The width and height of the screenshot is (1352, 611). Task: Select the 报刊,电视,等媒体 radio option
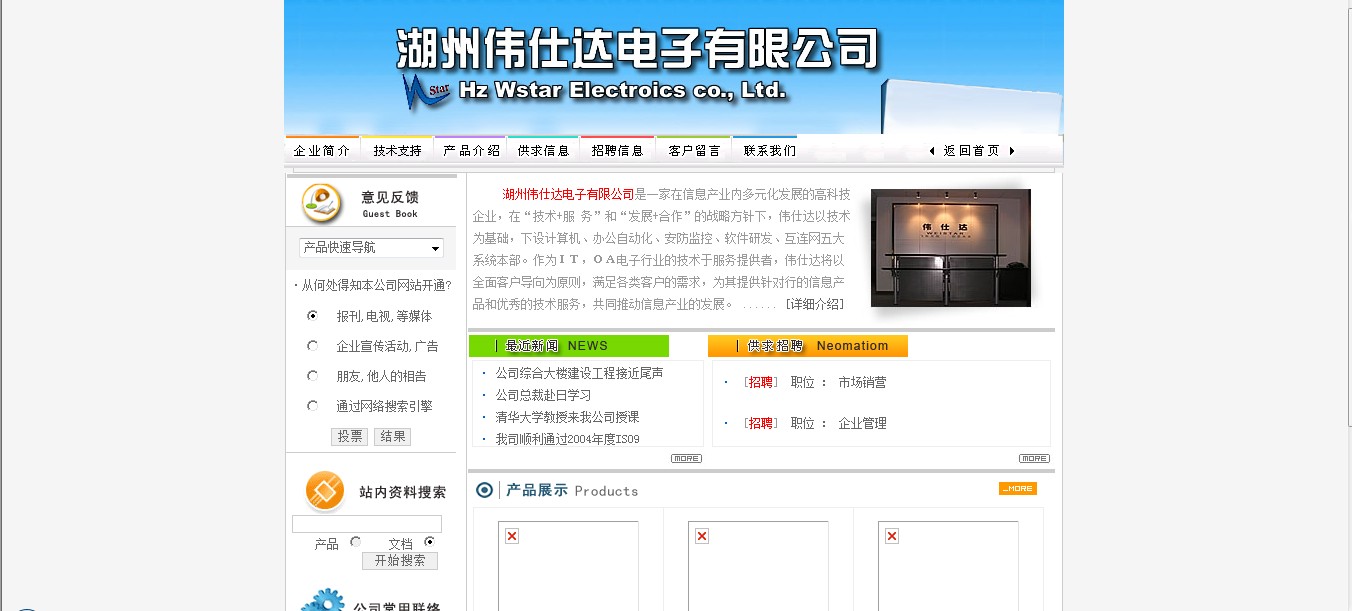point(313,316)
